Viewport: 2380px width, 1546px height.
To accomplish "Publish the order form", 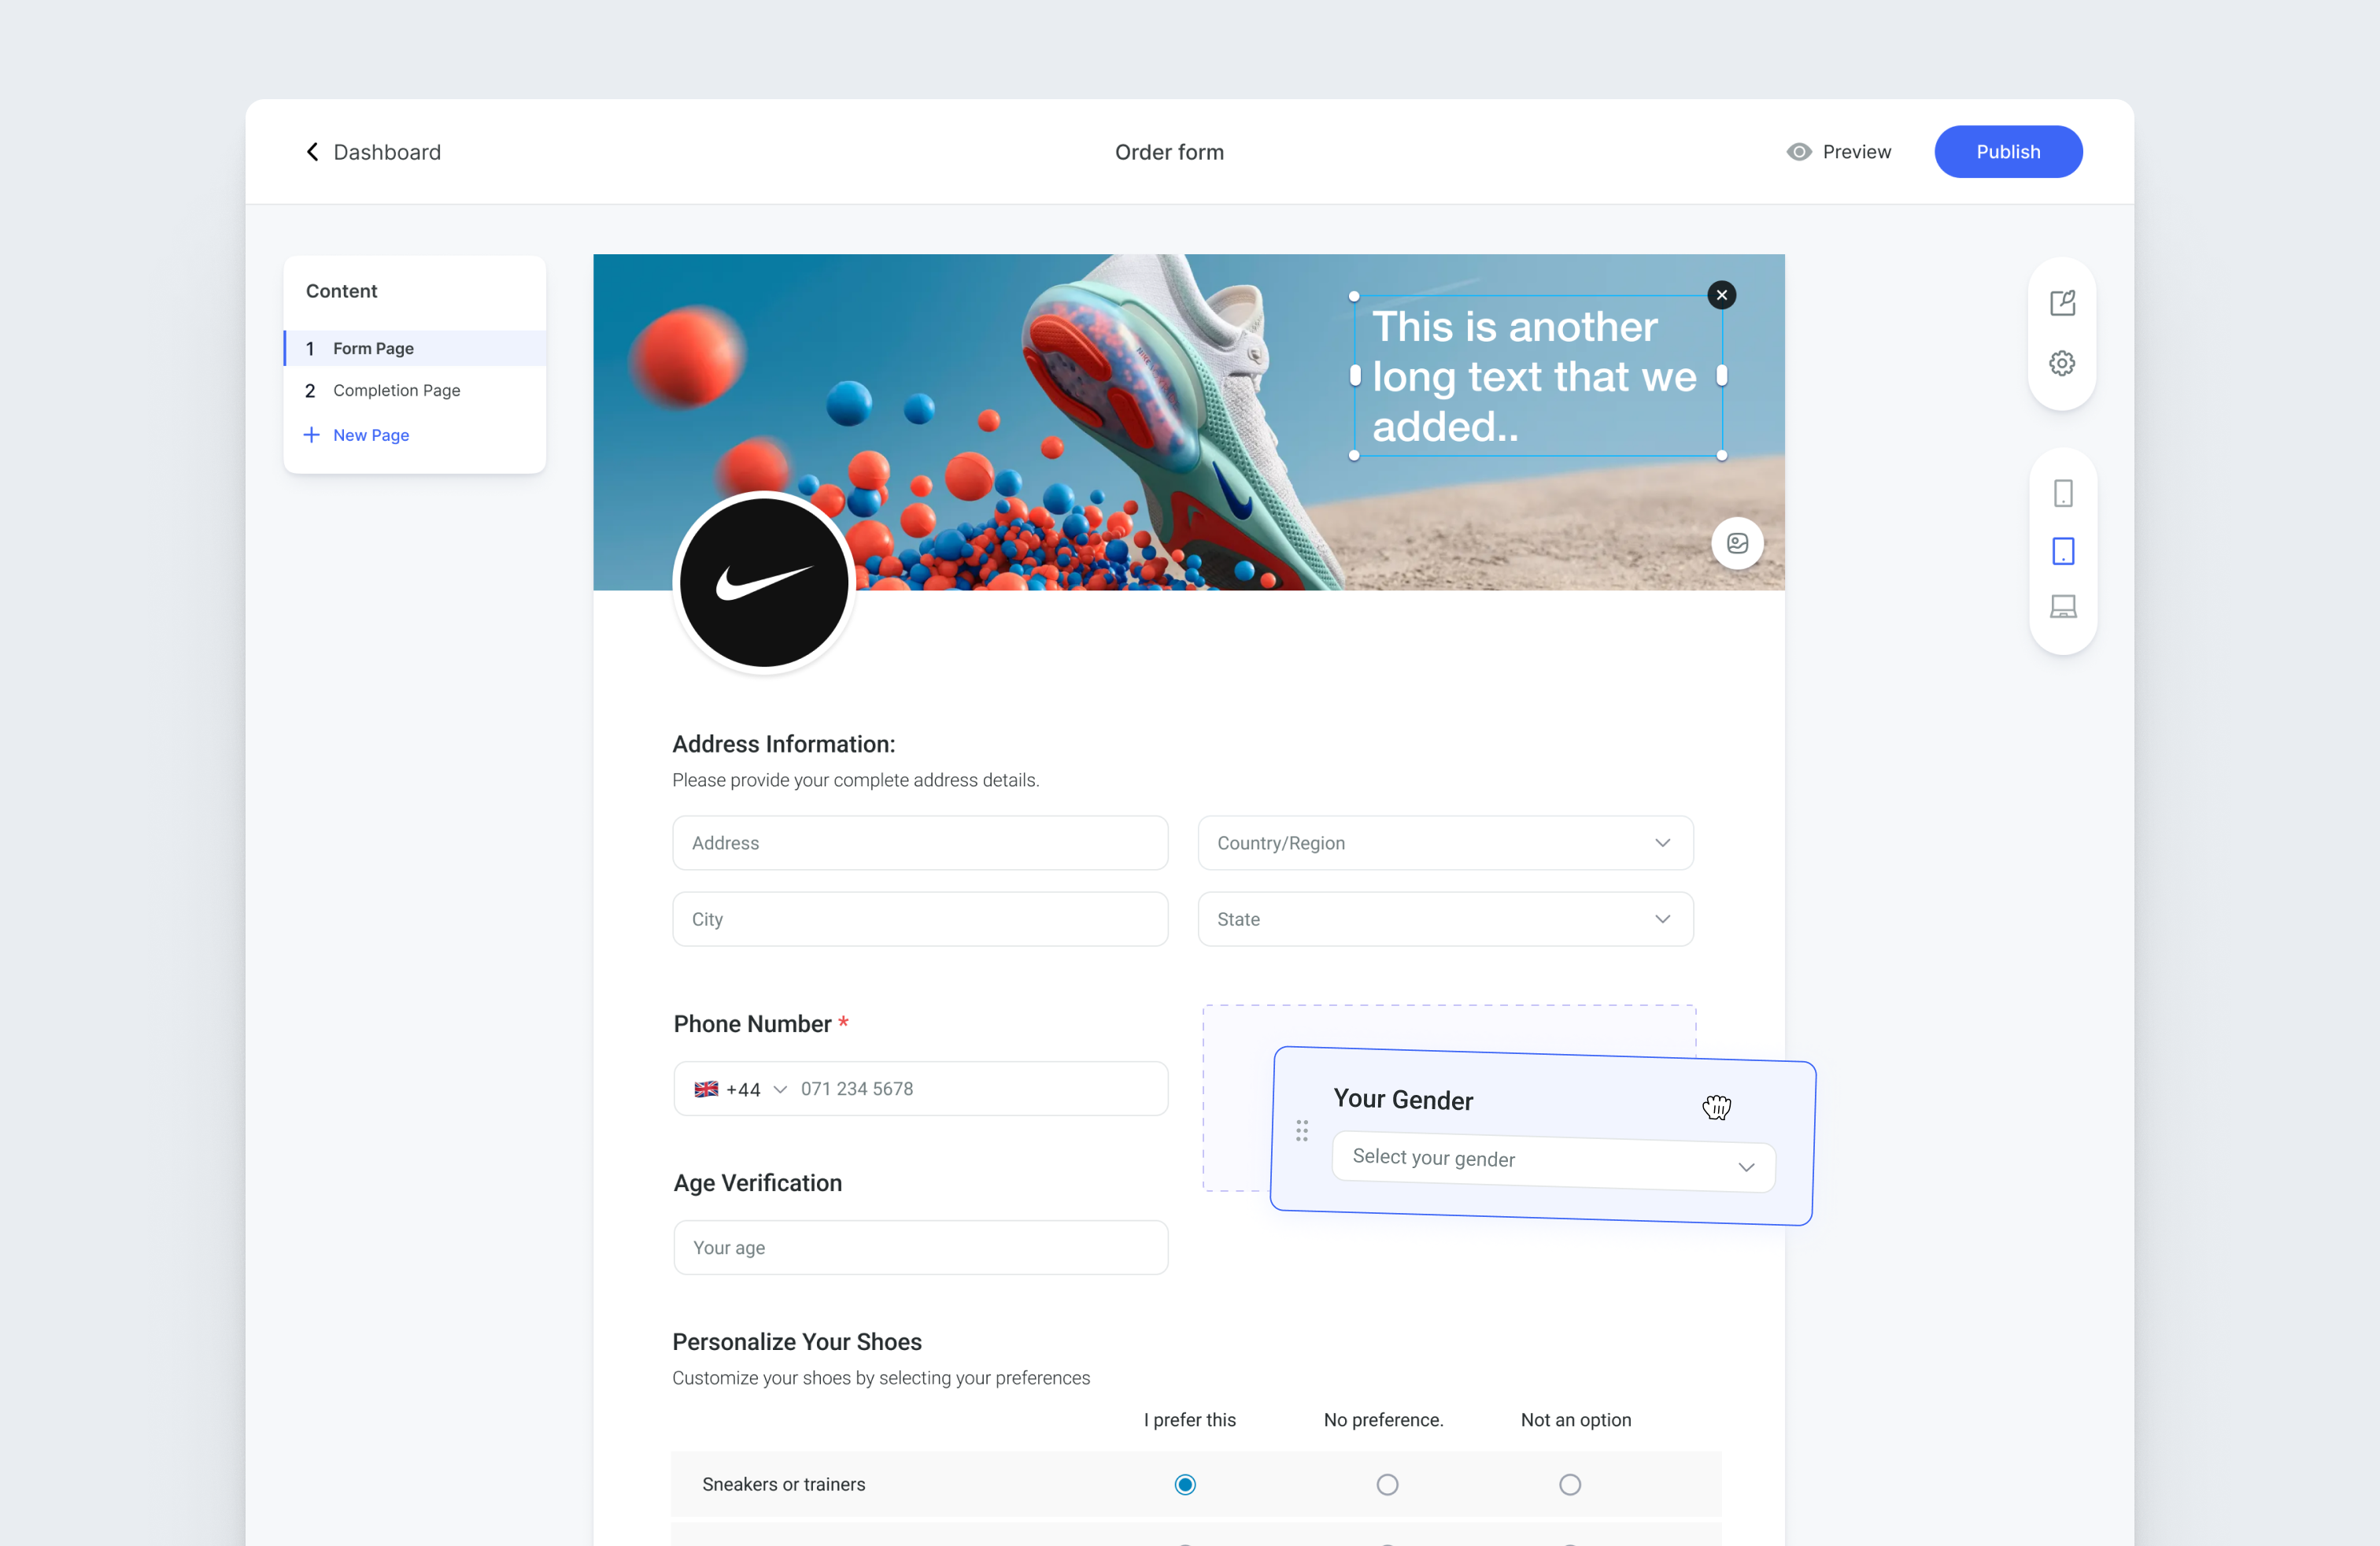I will pyautogui.click(x=2008, y=151).
